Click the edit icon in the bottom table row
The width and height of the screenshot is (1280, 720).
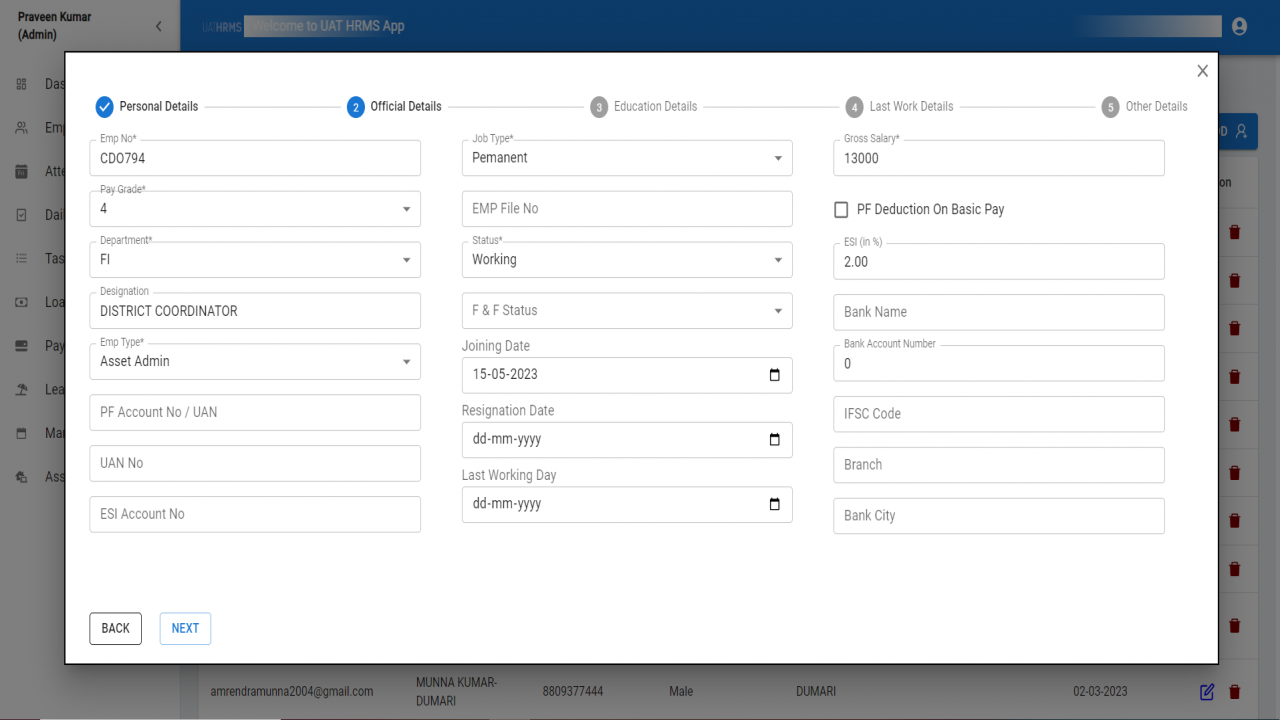click(1207, 692)
